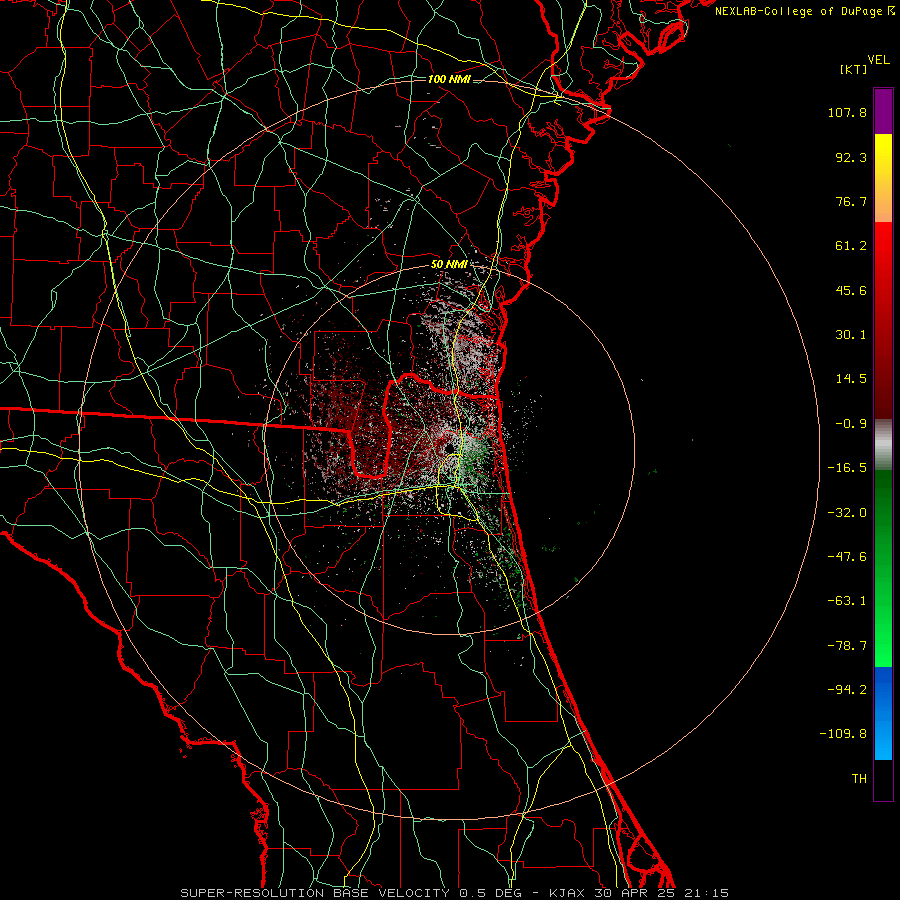This screenshot has height=900, width=900.
Task: Pick the purple segment of velocity colorbar
Action: click(x=883, y=111)
